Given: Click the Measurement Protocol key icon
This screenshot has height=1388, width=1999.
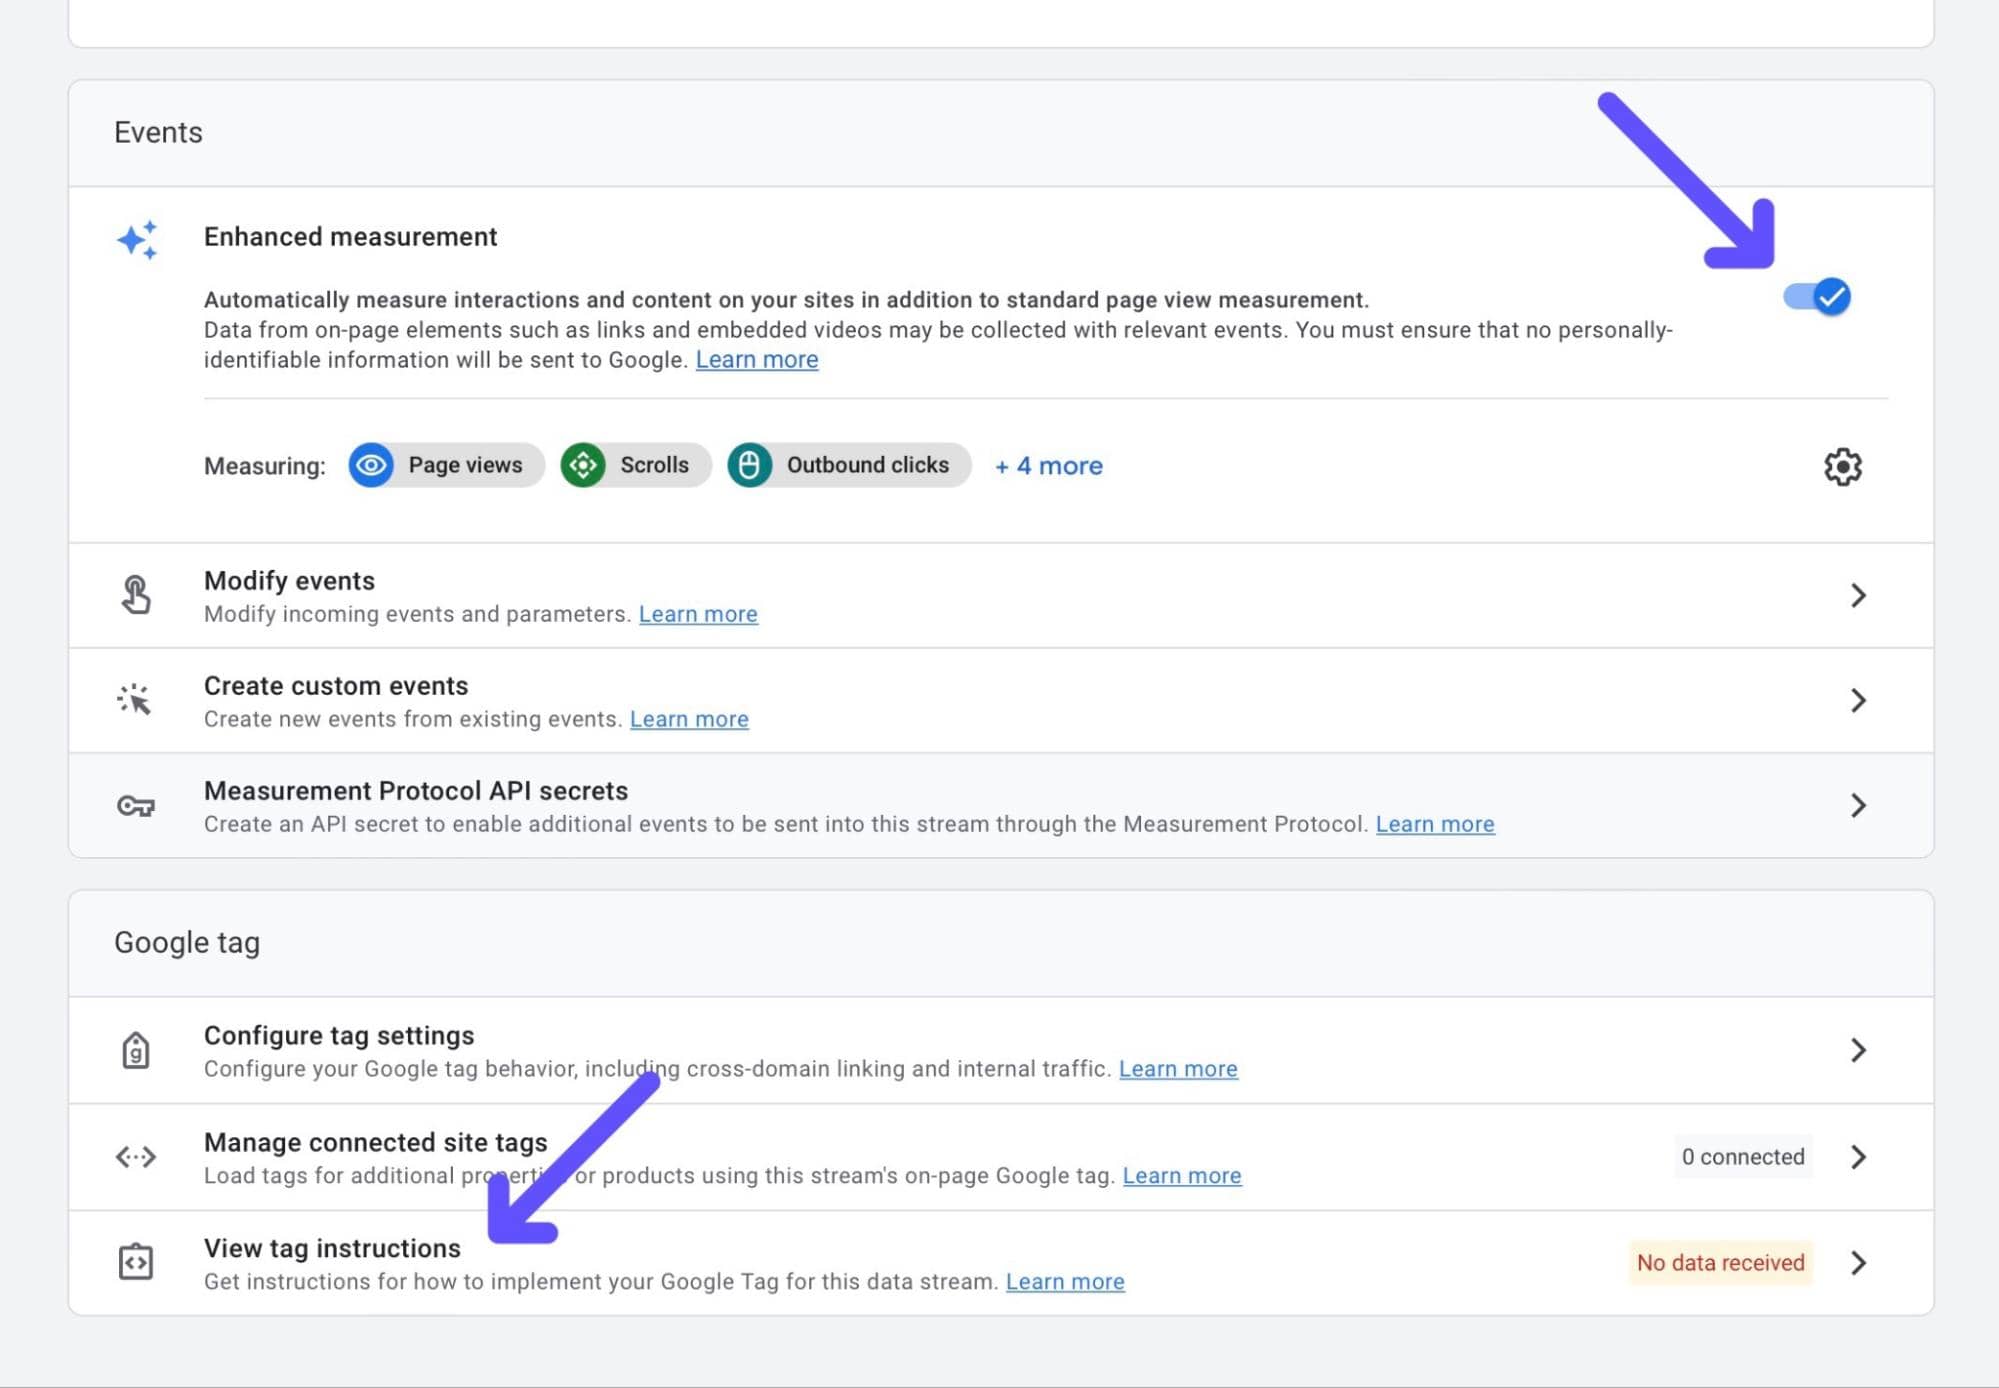Looking at the screenshot, I should click(136, 806).
